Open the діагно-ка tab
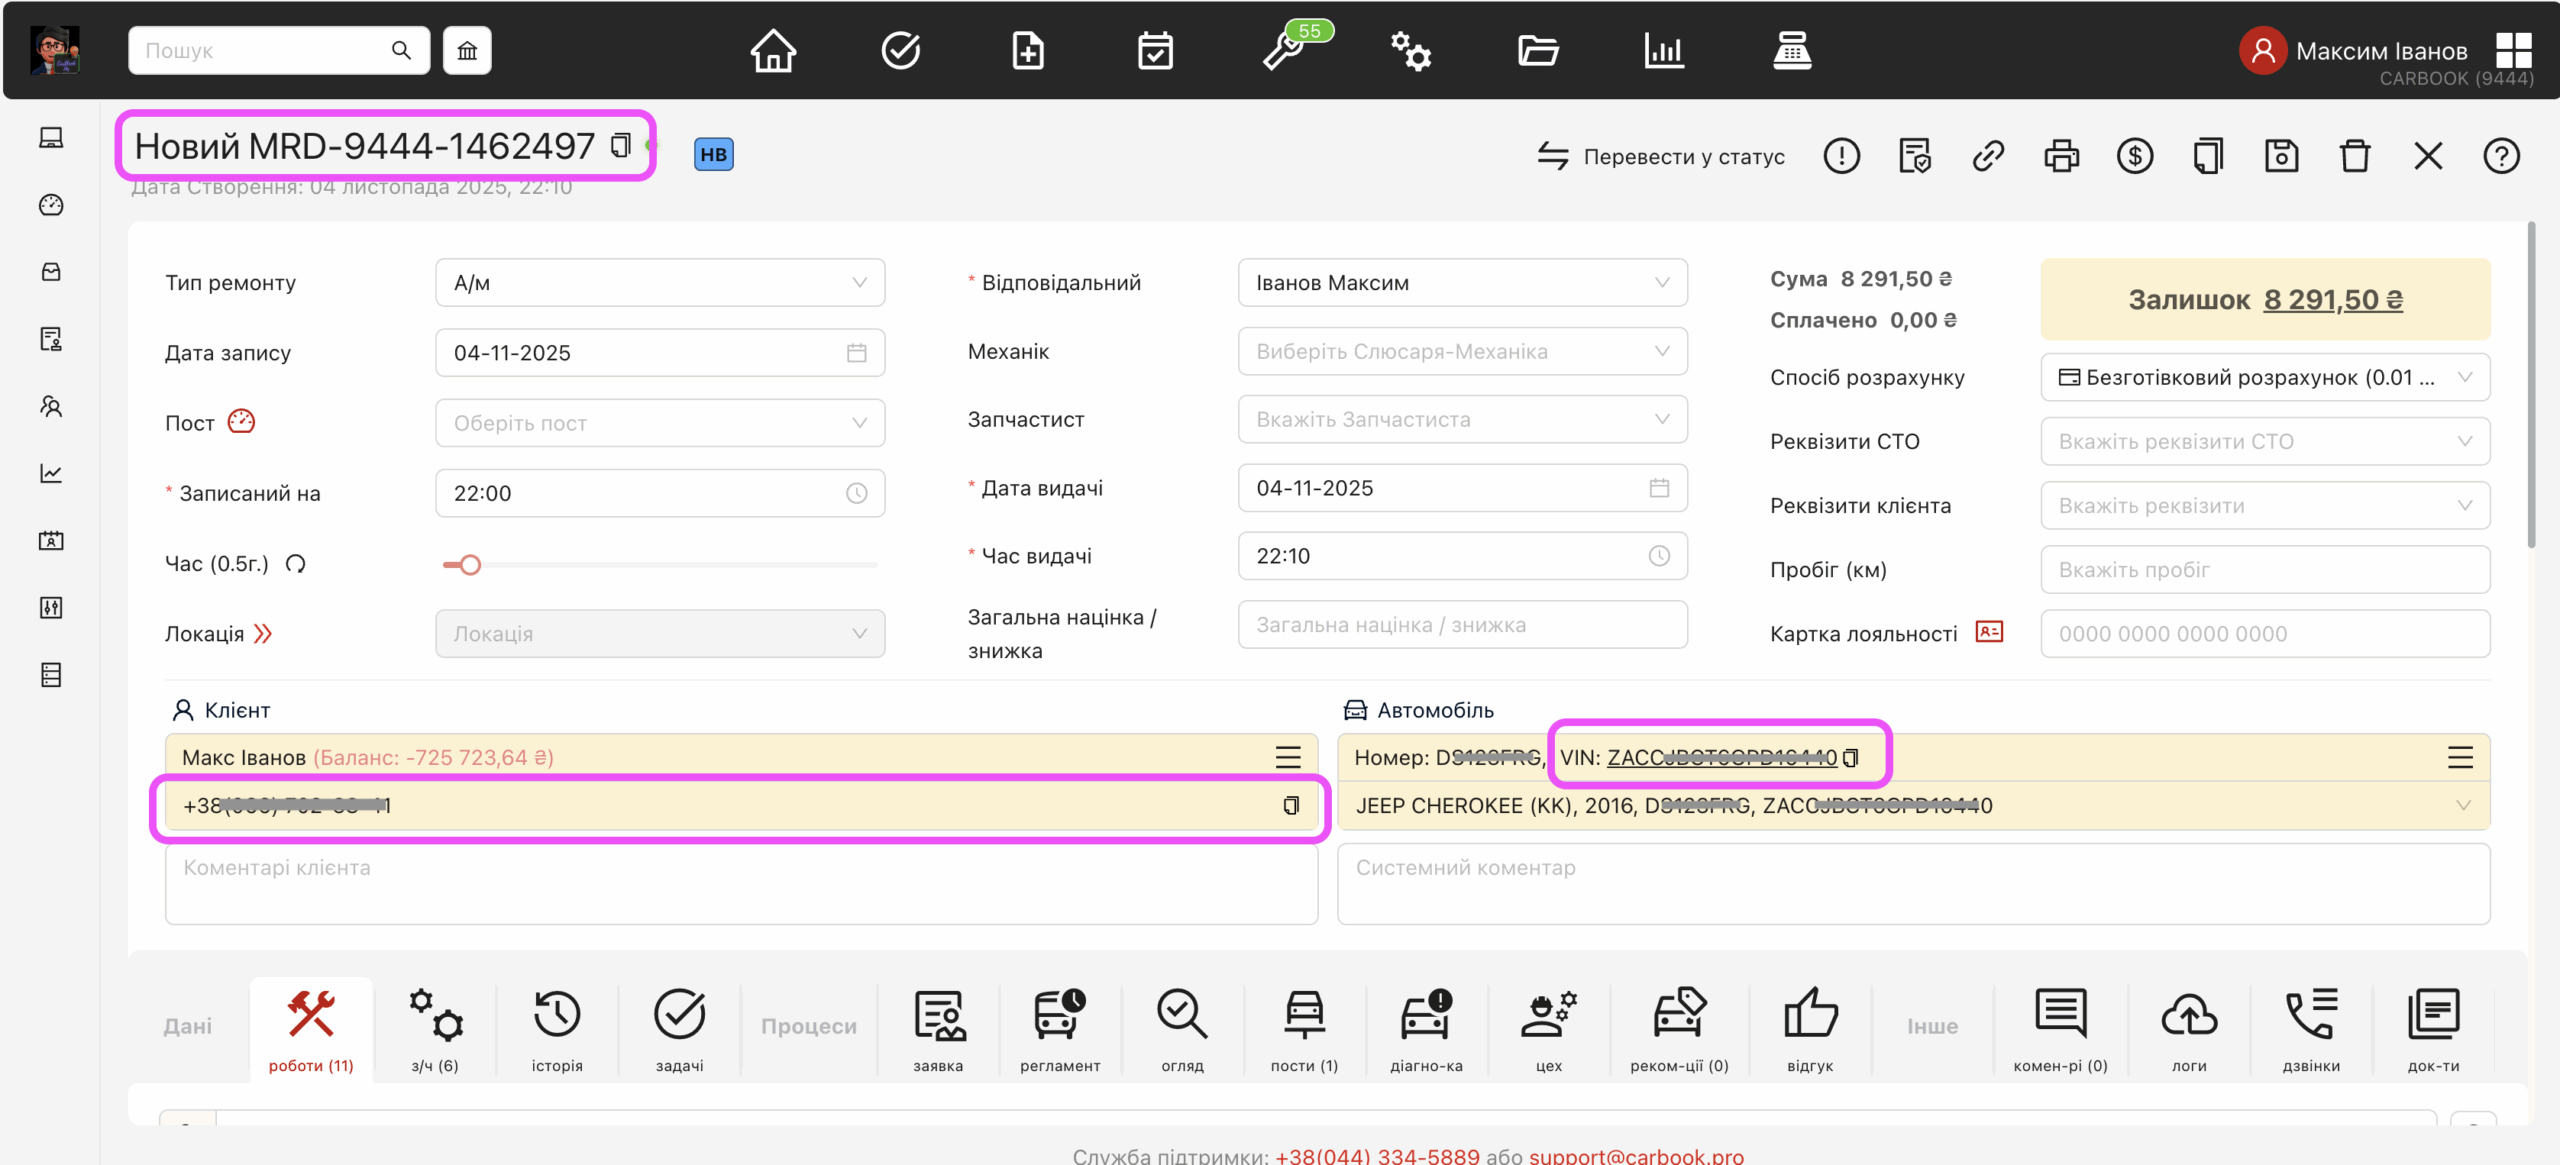 click(x=1426, y=1028)
